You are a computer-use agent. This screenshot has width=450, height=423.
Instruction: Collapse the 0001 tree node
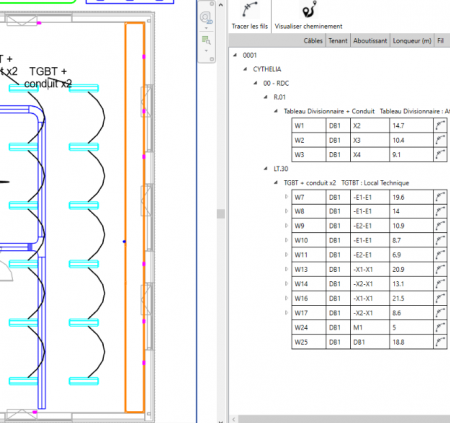pyautogui.click(x=235, y=55)
